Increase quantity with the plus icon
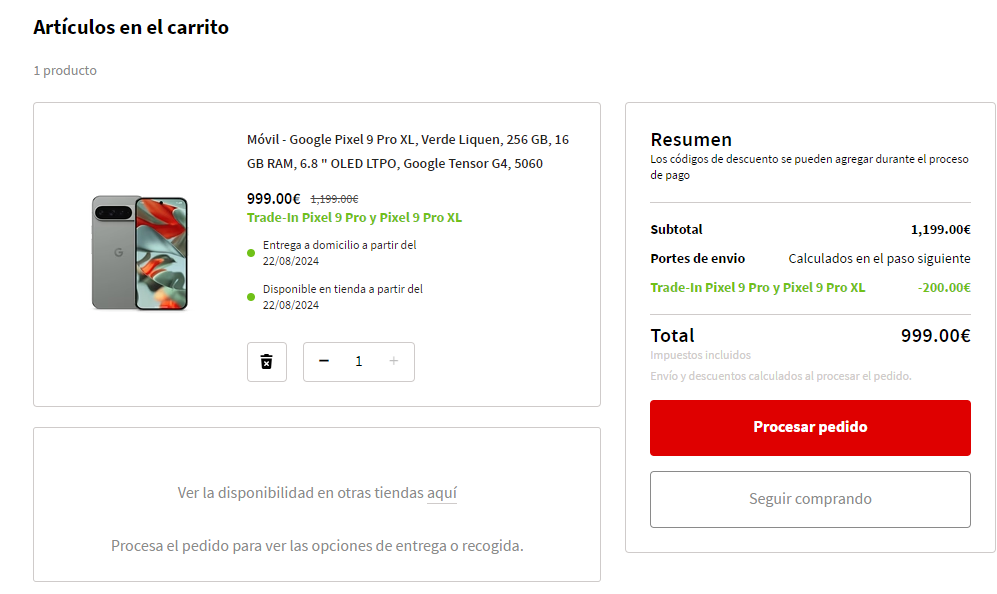The image size is (997, 594). click(x=394, y=362)
